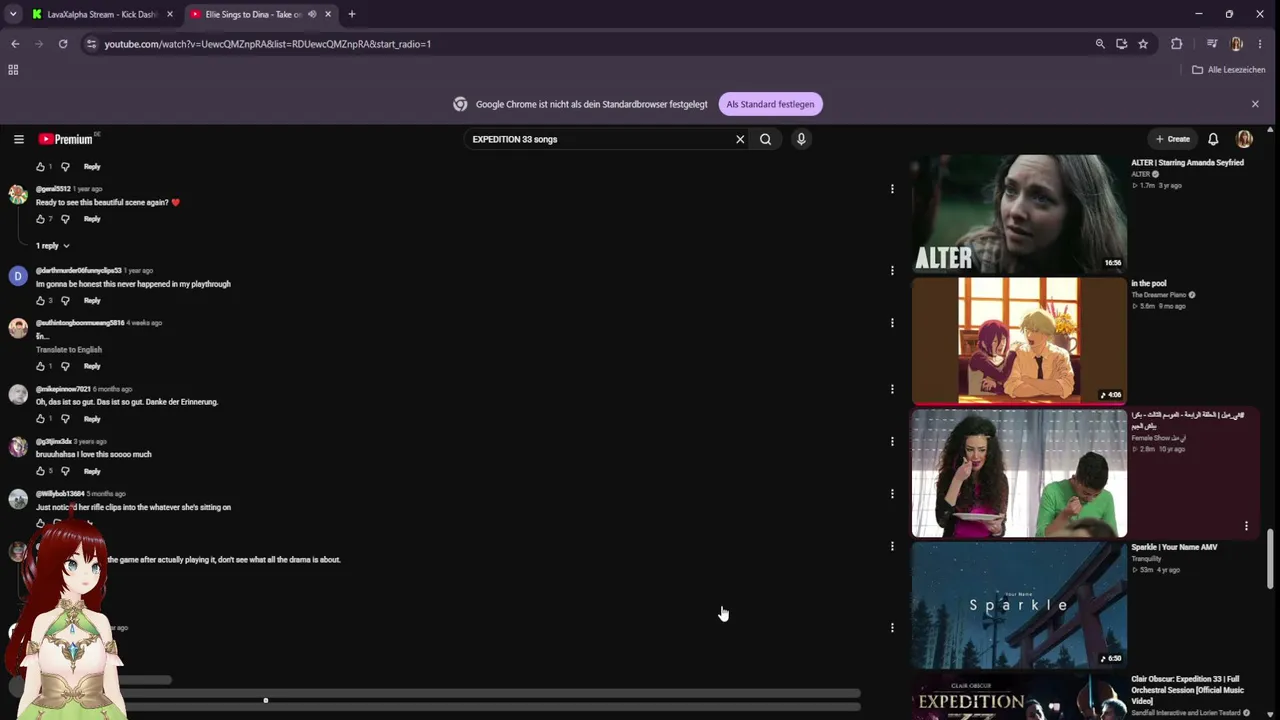The image size is (1280, 720).
Task: Reply to the @darthmurder06funnyclips33 comment
Action: point(92,301)
